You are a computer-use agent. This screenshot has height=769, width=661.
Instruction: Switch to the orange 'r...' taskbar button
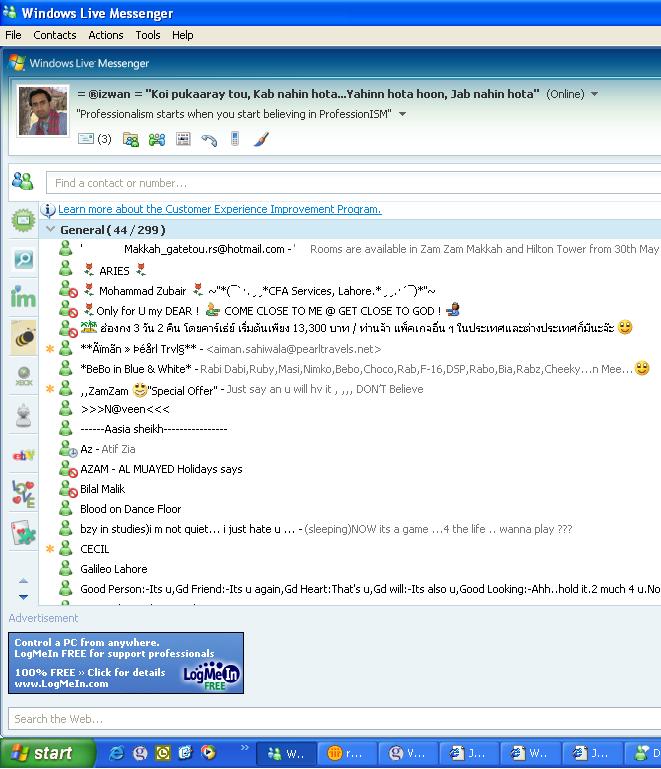347,753
